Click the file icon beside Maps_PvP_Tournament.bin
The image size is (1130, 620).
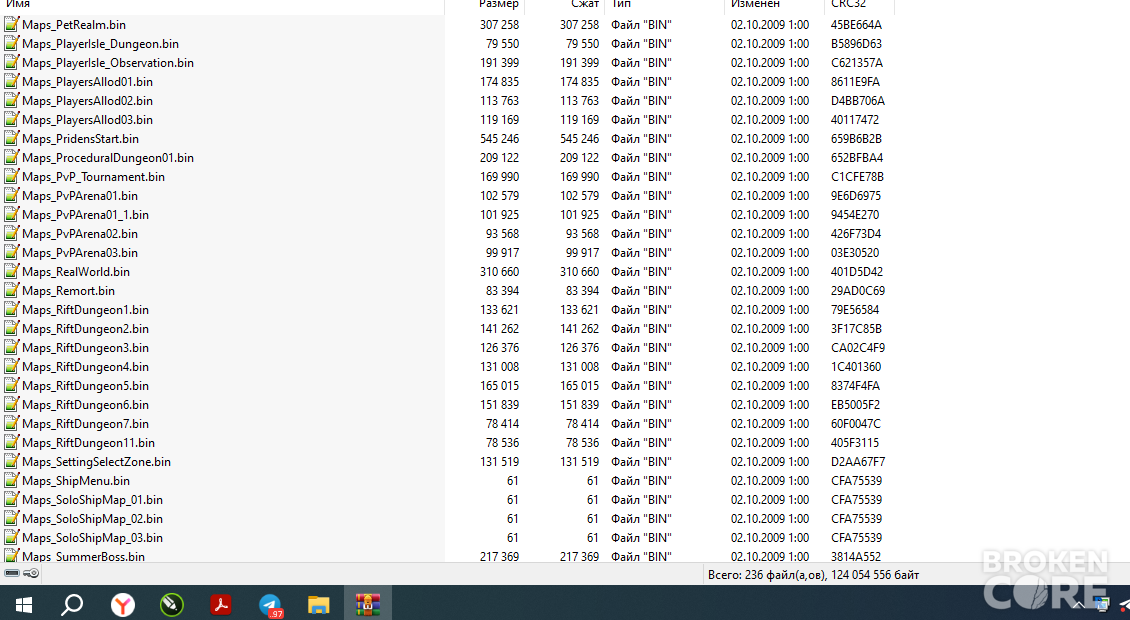click(x=12, y=177)
